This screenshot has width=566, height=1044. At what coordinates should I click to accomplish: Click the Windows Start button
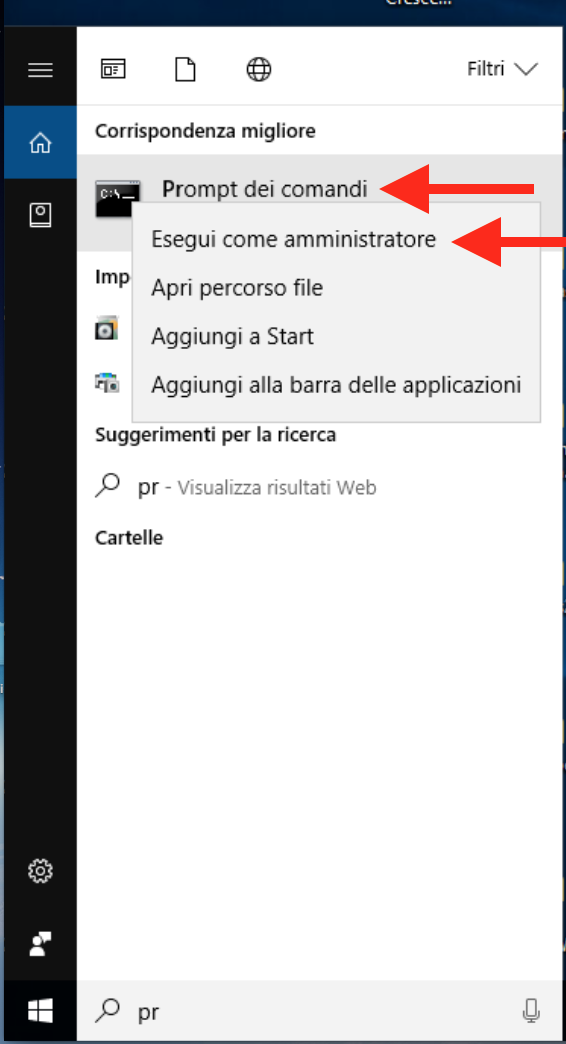40,1011
